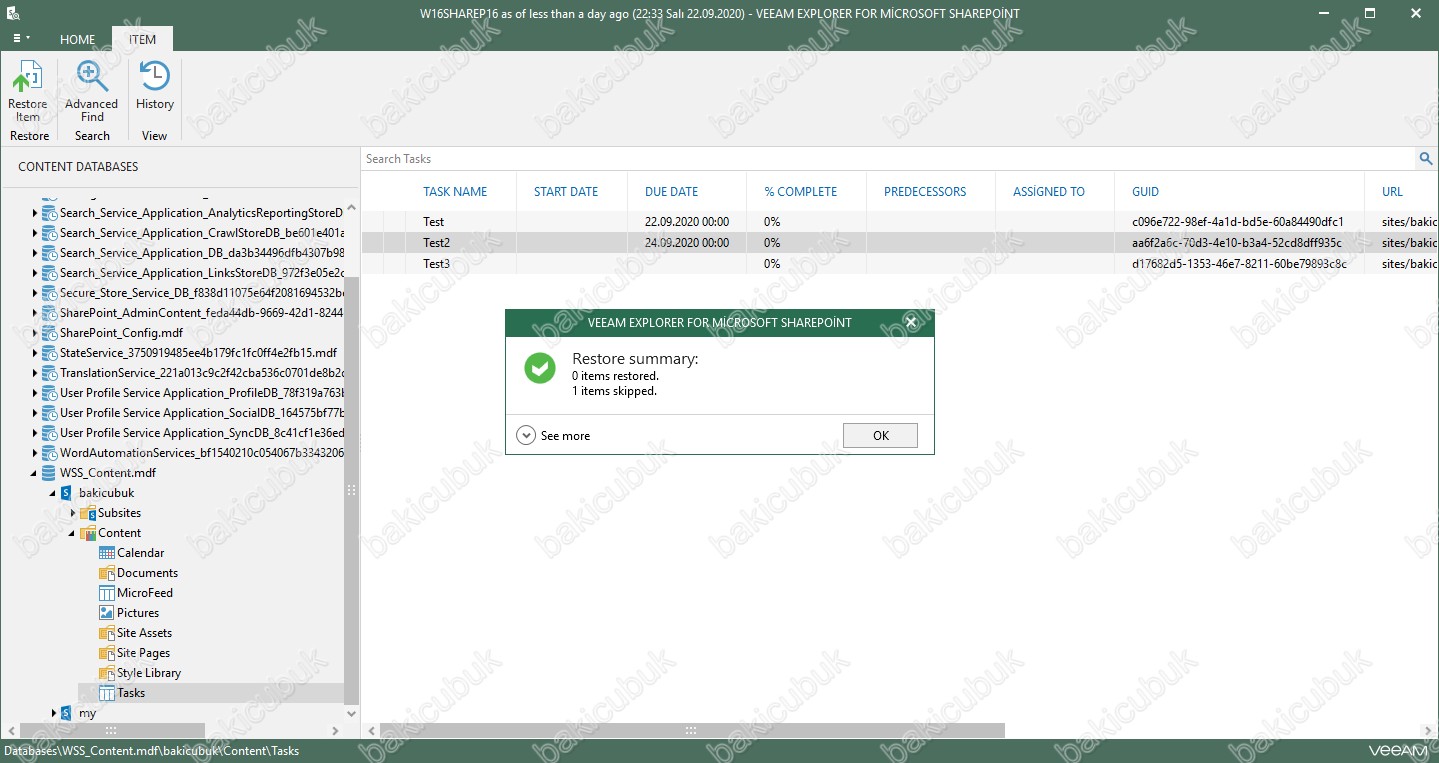Screen dimensions: 1439x763
Task: Expand the SharePoint_Config.mdf node
Action: [35, 333]
